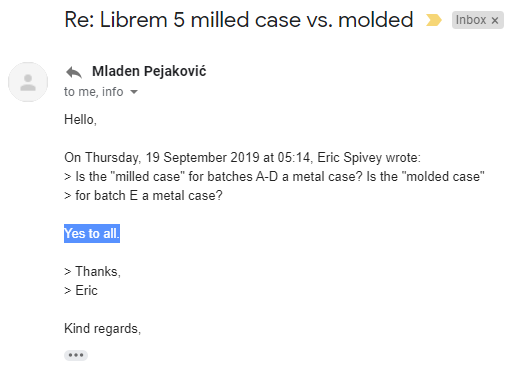Click the yellow importance marker beside subject

click(434, 20)
